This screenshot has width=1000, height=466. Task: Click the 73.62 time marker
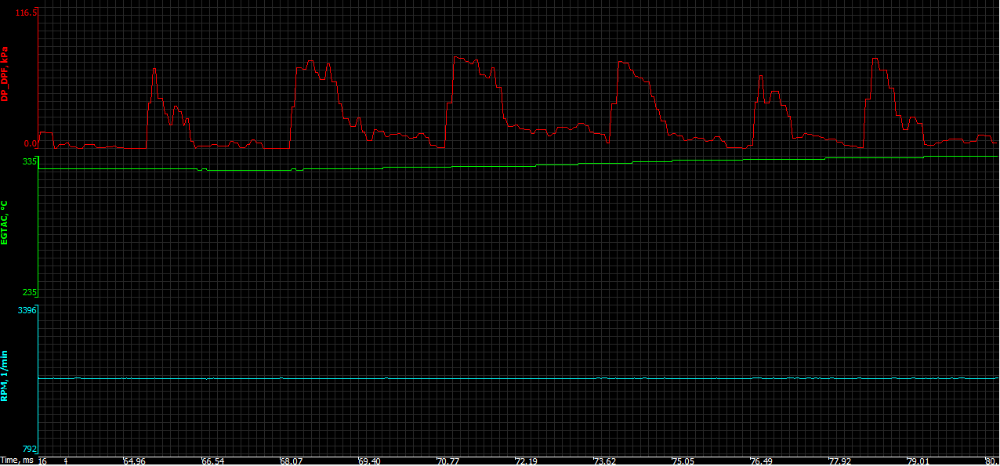[604, 461]
